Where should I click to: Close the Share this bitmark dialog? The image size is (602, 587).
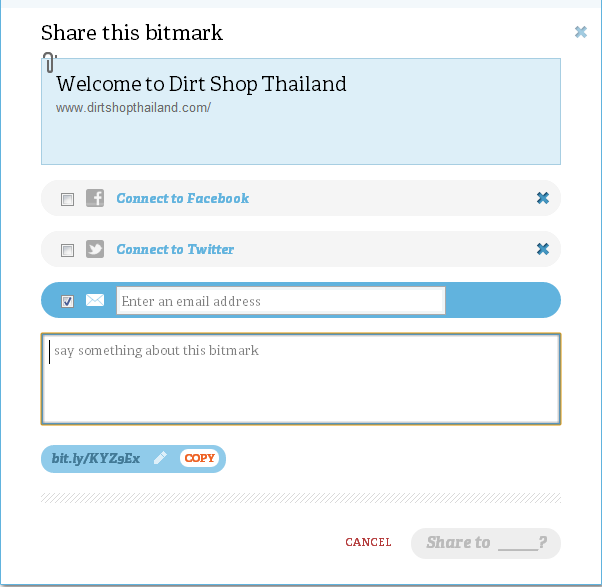(x=581, y=32)
